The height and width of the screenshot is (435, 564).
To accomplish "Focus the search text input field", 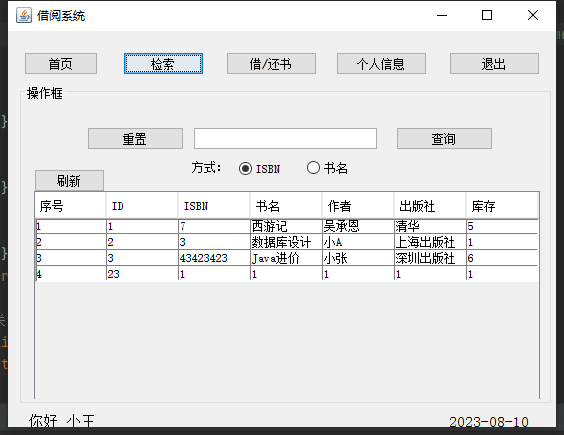I will point(285,139).
